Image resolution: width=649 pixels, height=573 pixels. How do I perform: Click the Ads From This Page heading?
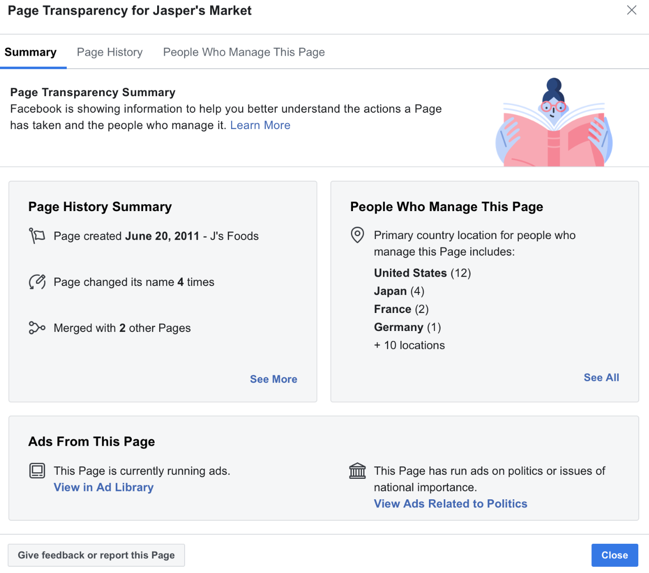click(91, 442)
